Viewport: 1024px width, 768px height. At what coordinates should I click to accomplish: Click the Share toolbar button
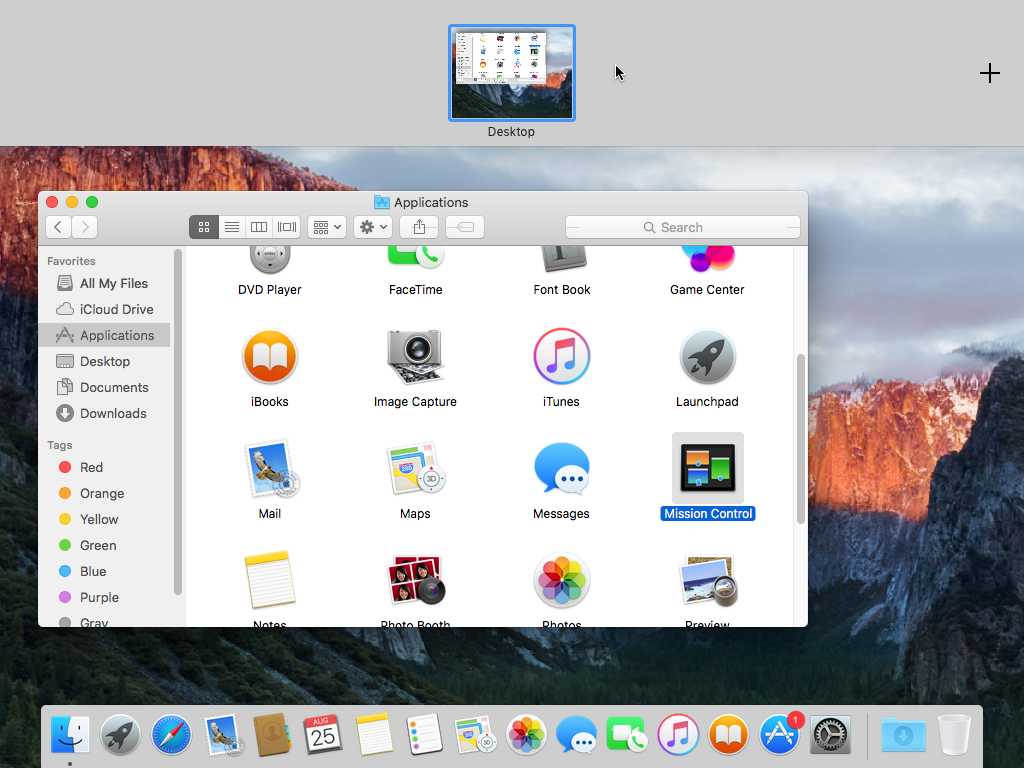pyautogui.click(x=419, y=227)
